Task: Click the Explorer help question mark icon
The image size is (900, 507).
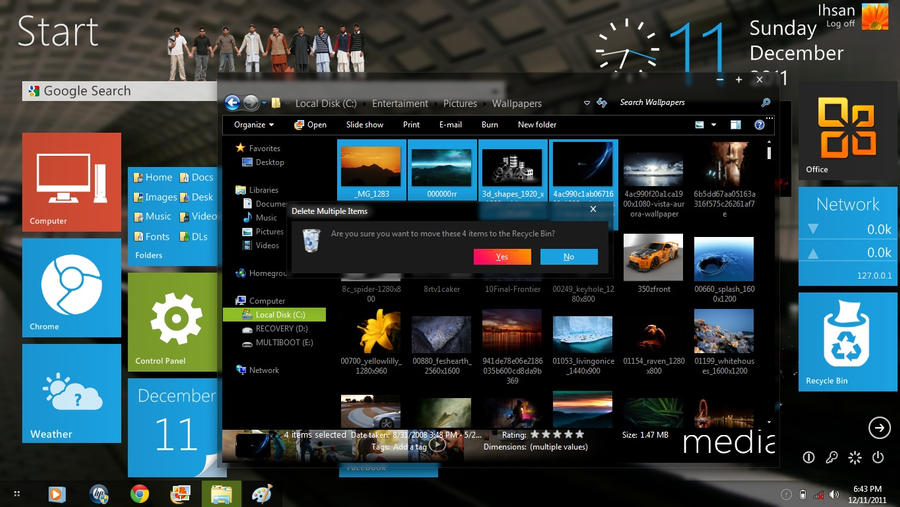Action: tap(759, 125)
